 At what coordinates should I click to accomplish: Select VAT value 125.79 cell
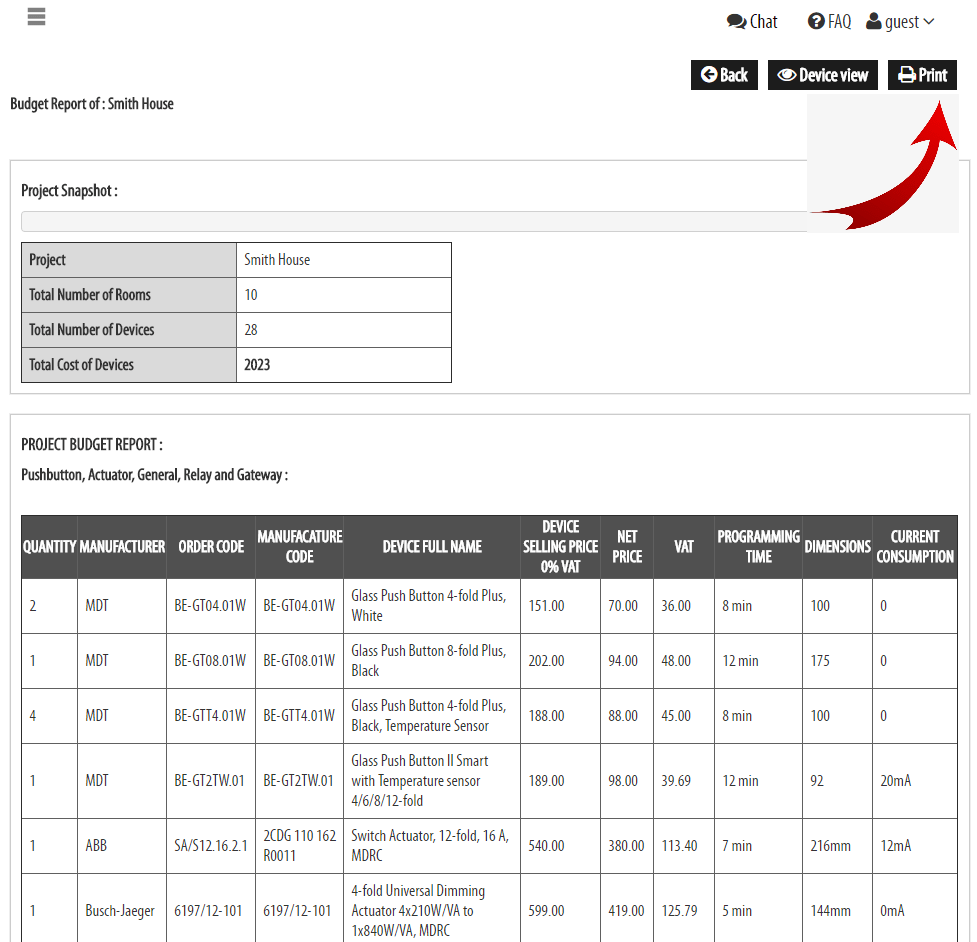(684, 910)
